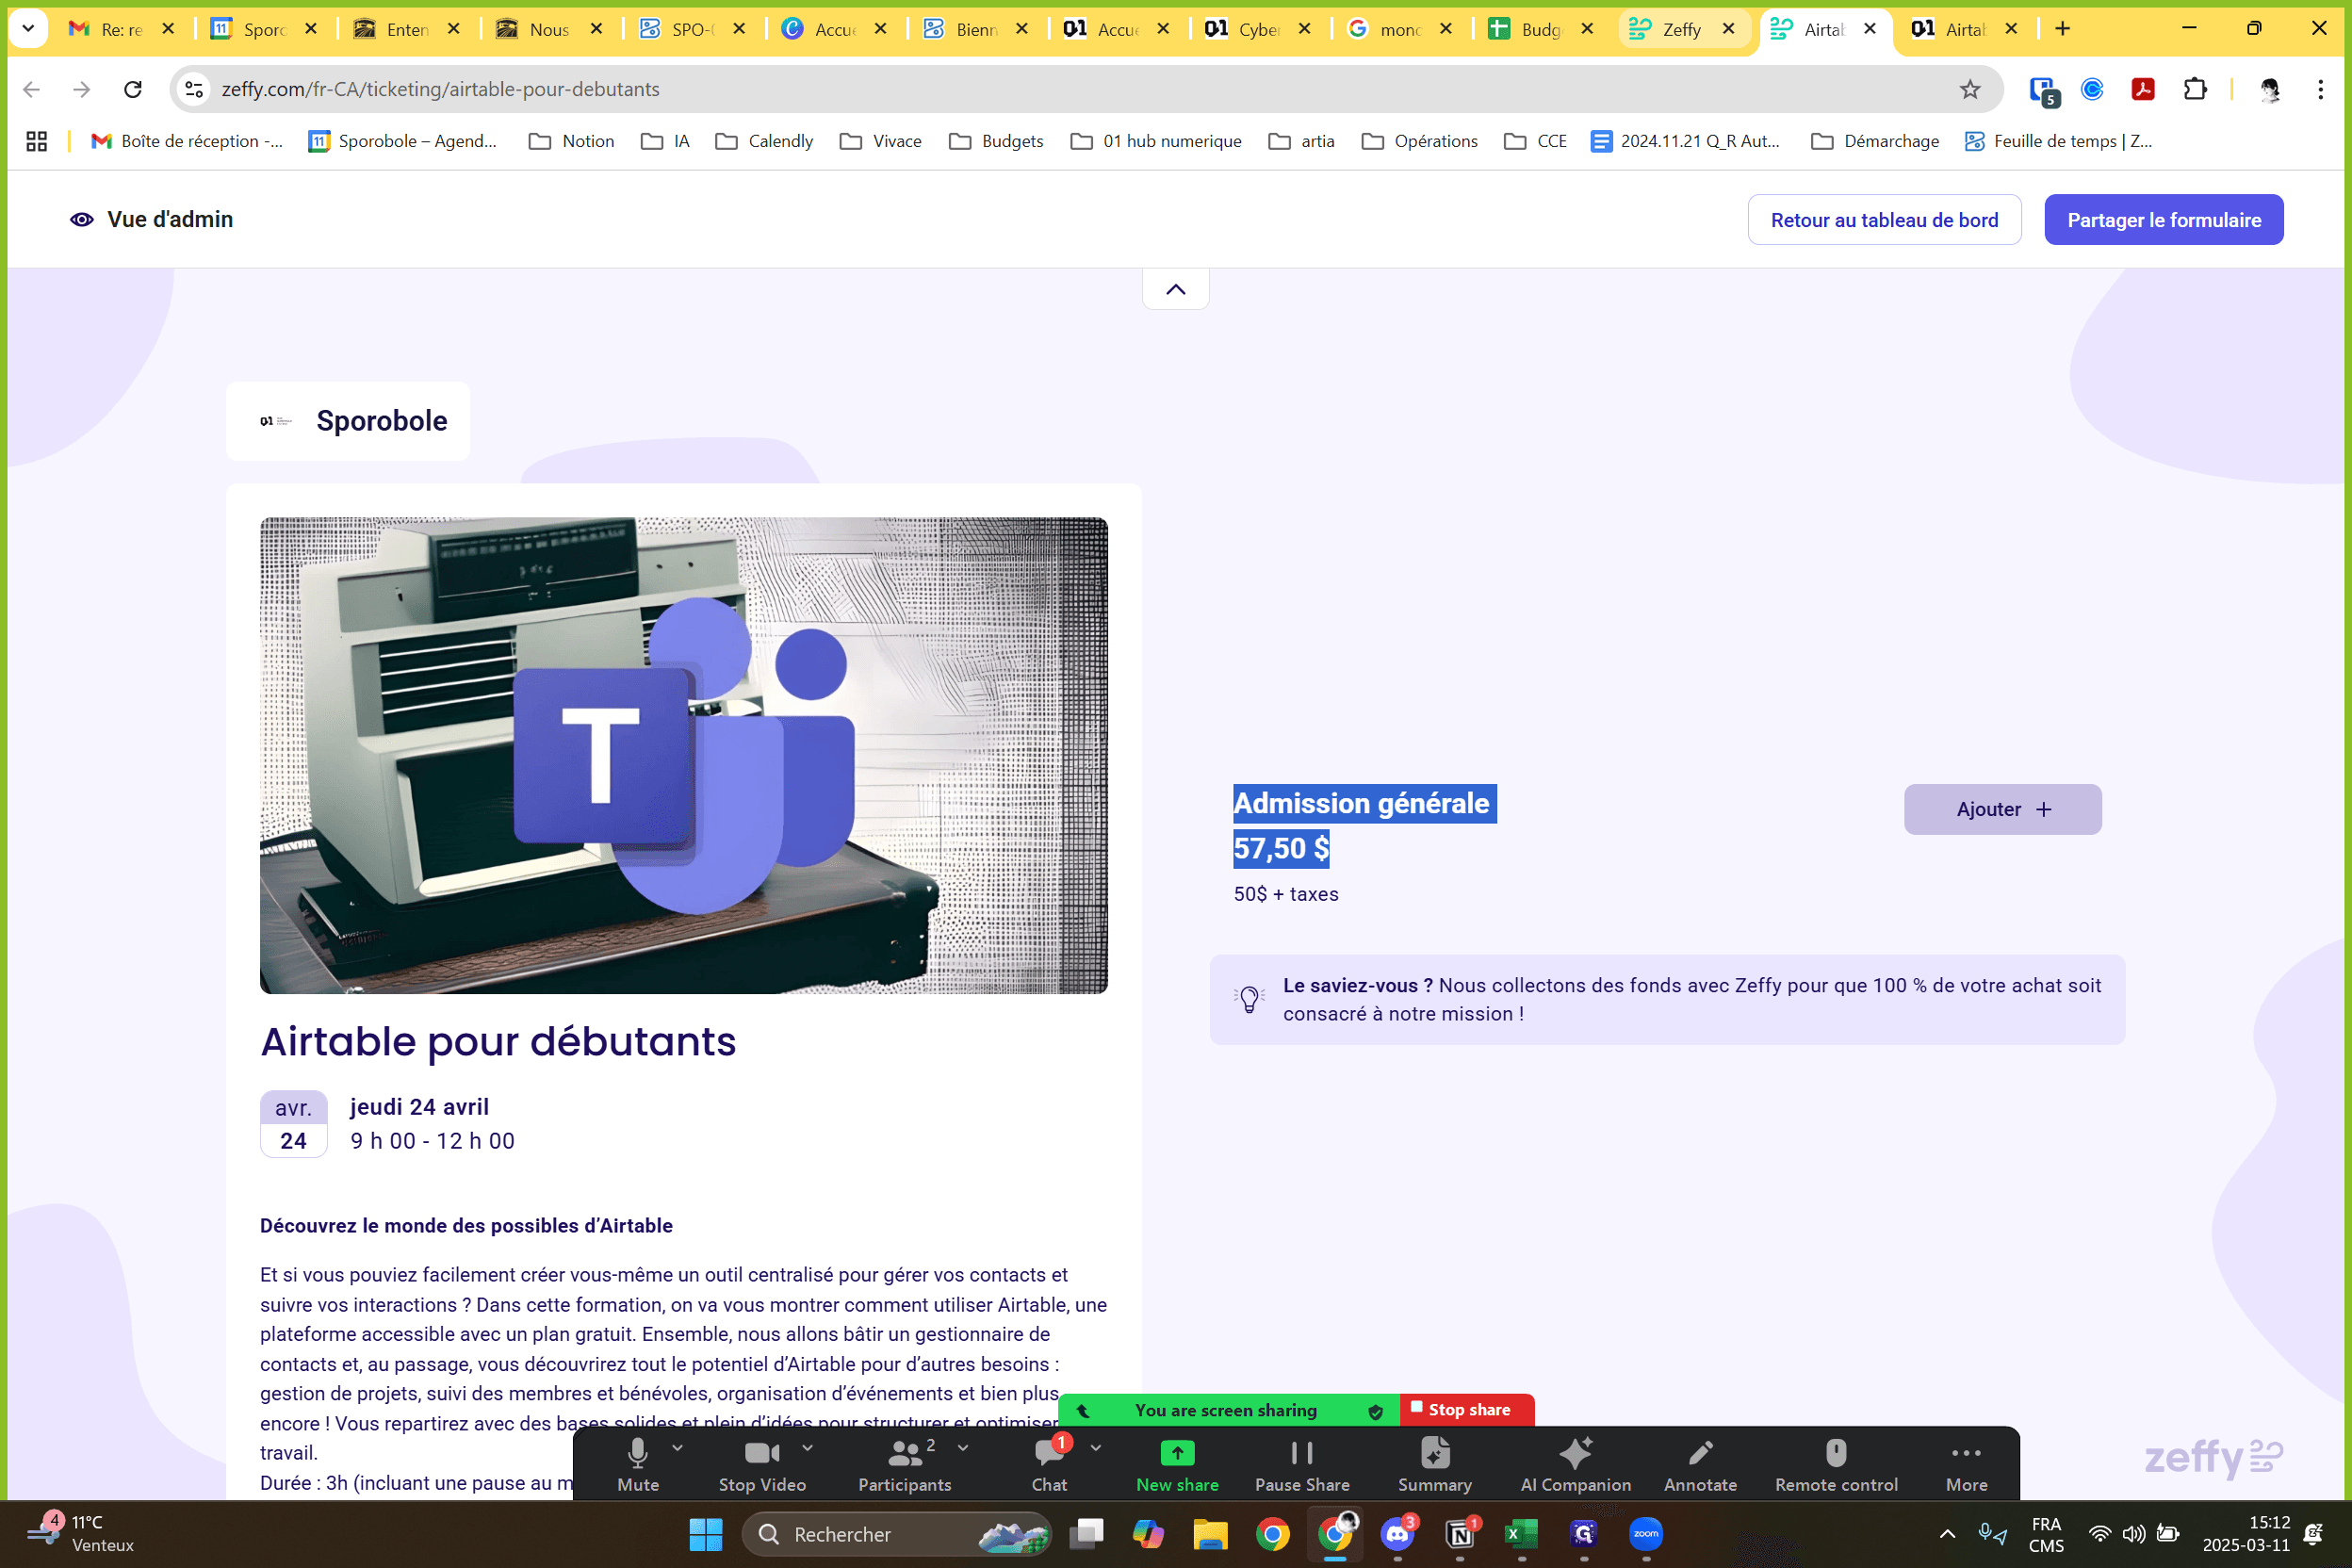Stop Video in the Zoom toolbar
The height and width of the screenshot is (1568, 2352).
coord(762,1463)
